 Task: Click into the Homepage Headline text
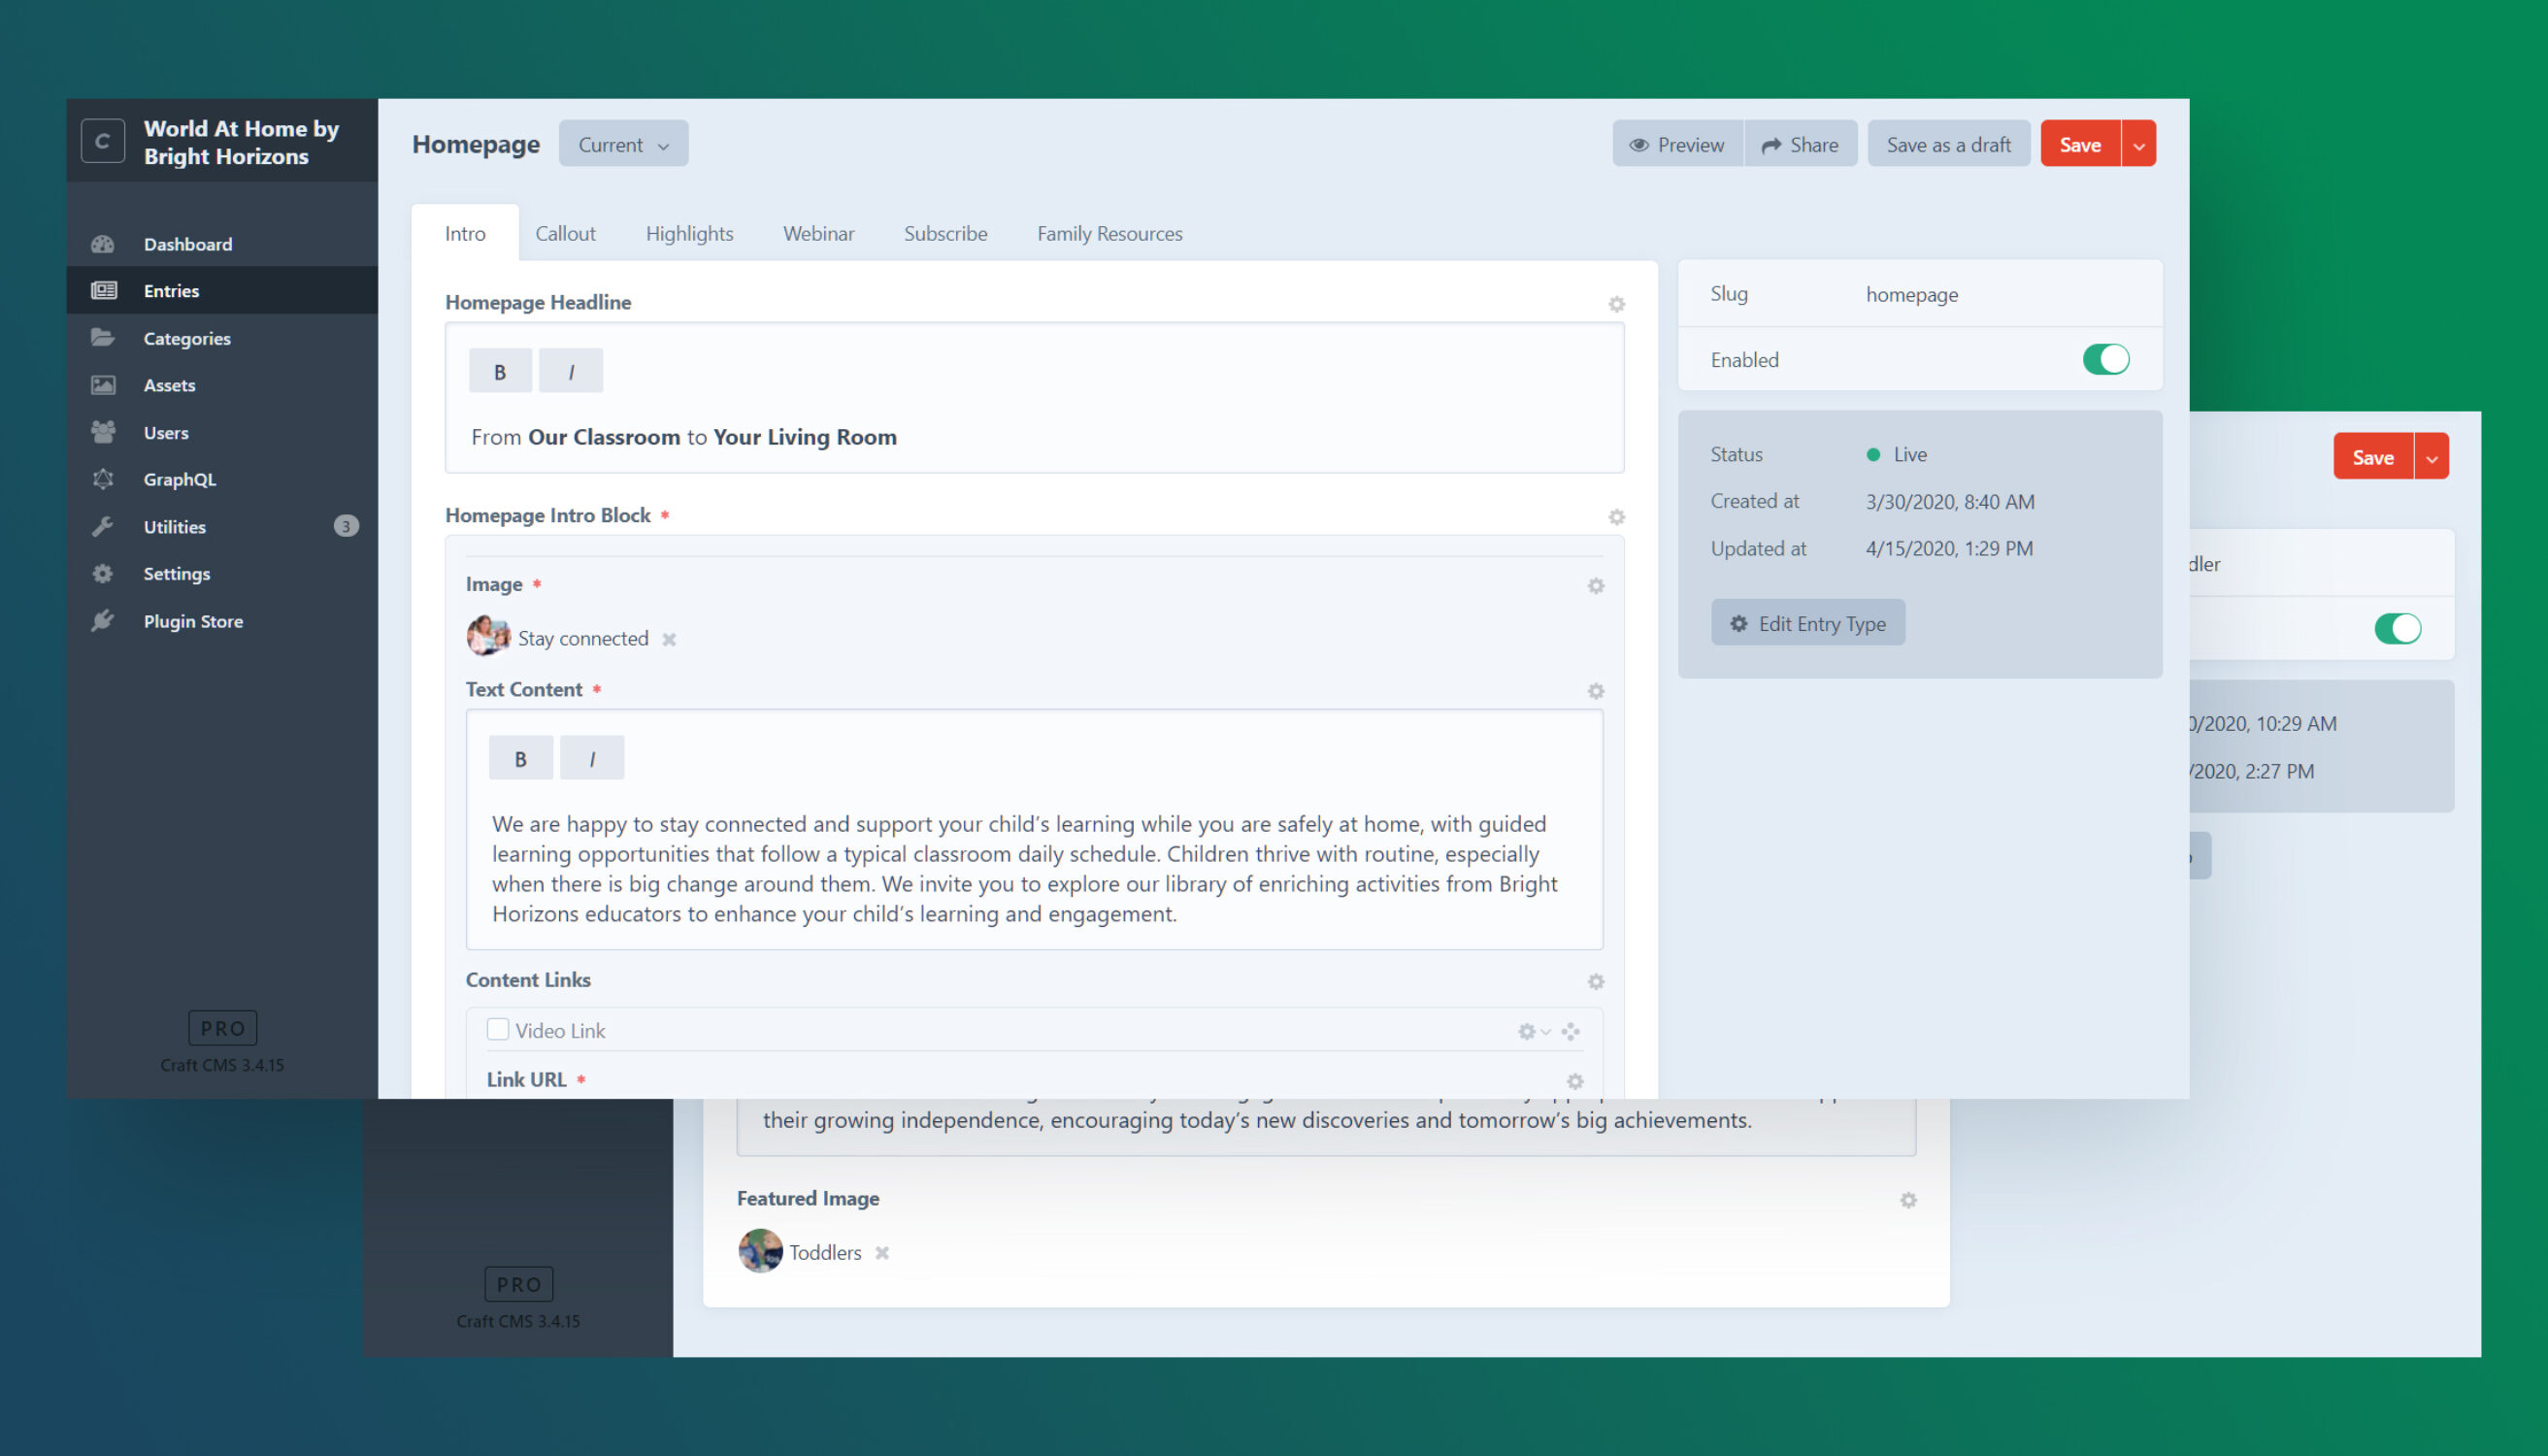[x=684, y=437]
